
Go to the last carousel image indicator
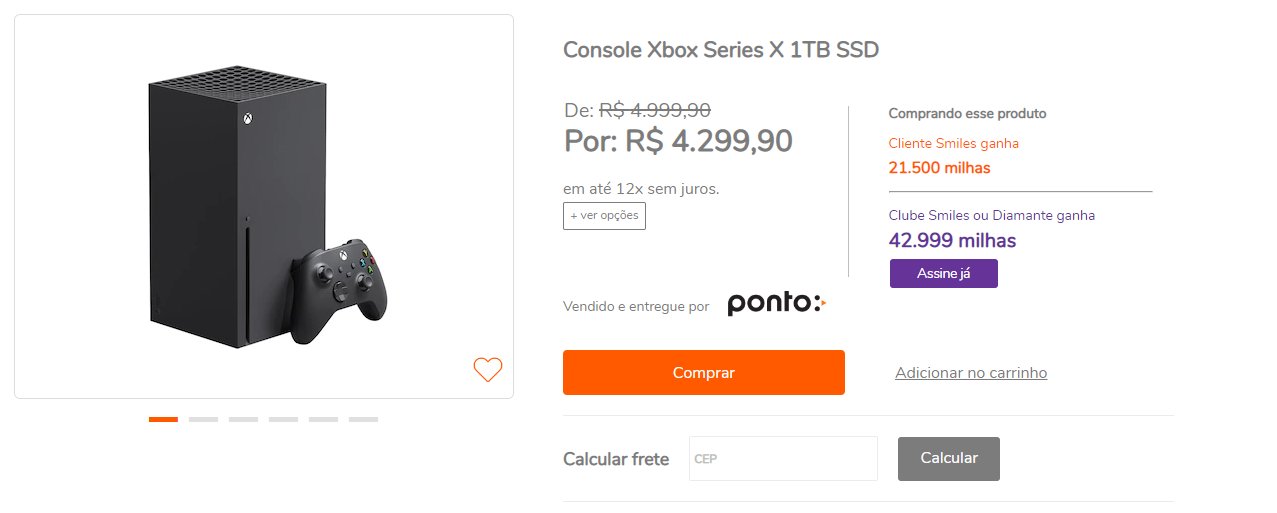[x=363, y=419]
